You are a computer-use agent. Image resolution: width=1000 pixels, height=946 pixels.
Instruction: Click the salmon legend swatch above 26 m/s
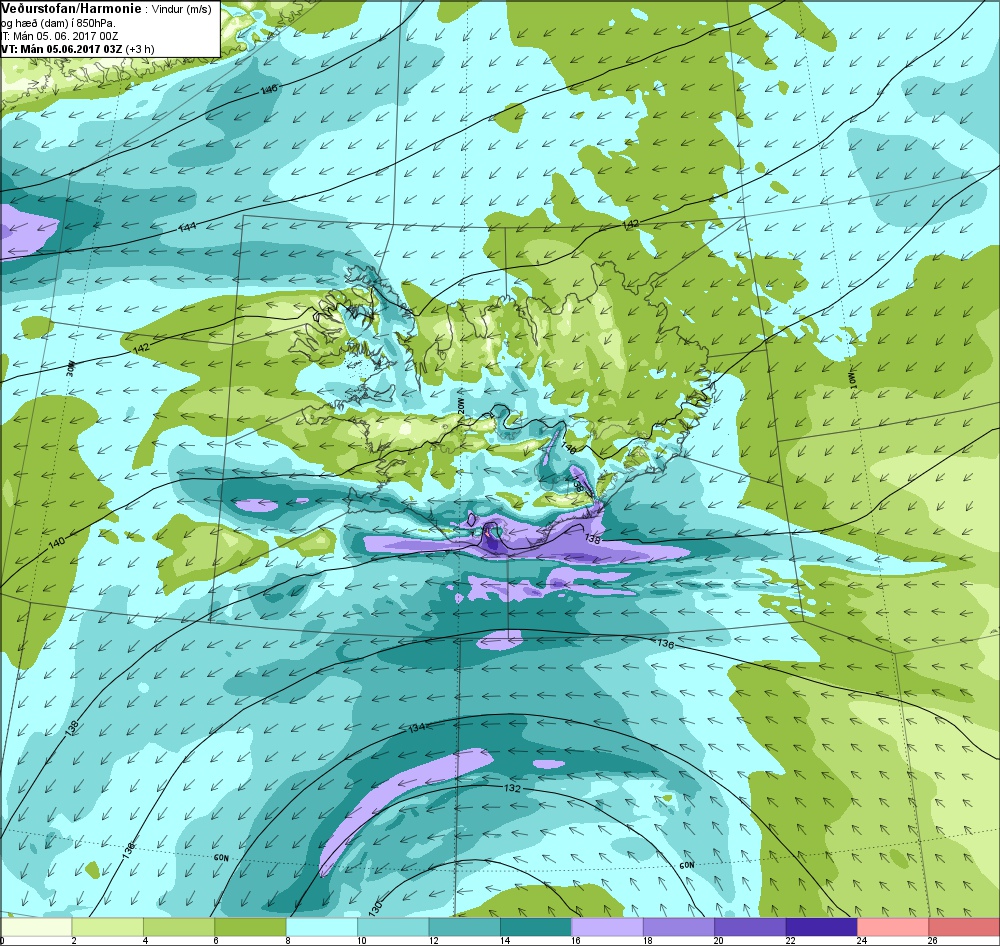(x=964, y=927)
